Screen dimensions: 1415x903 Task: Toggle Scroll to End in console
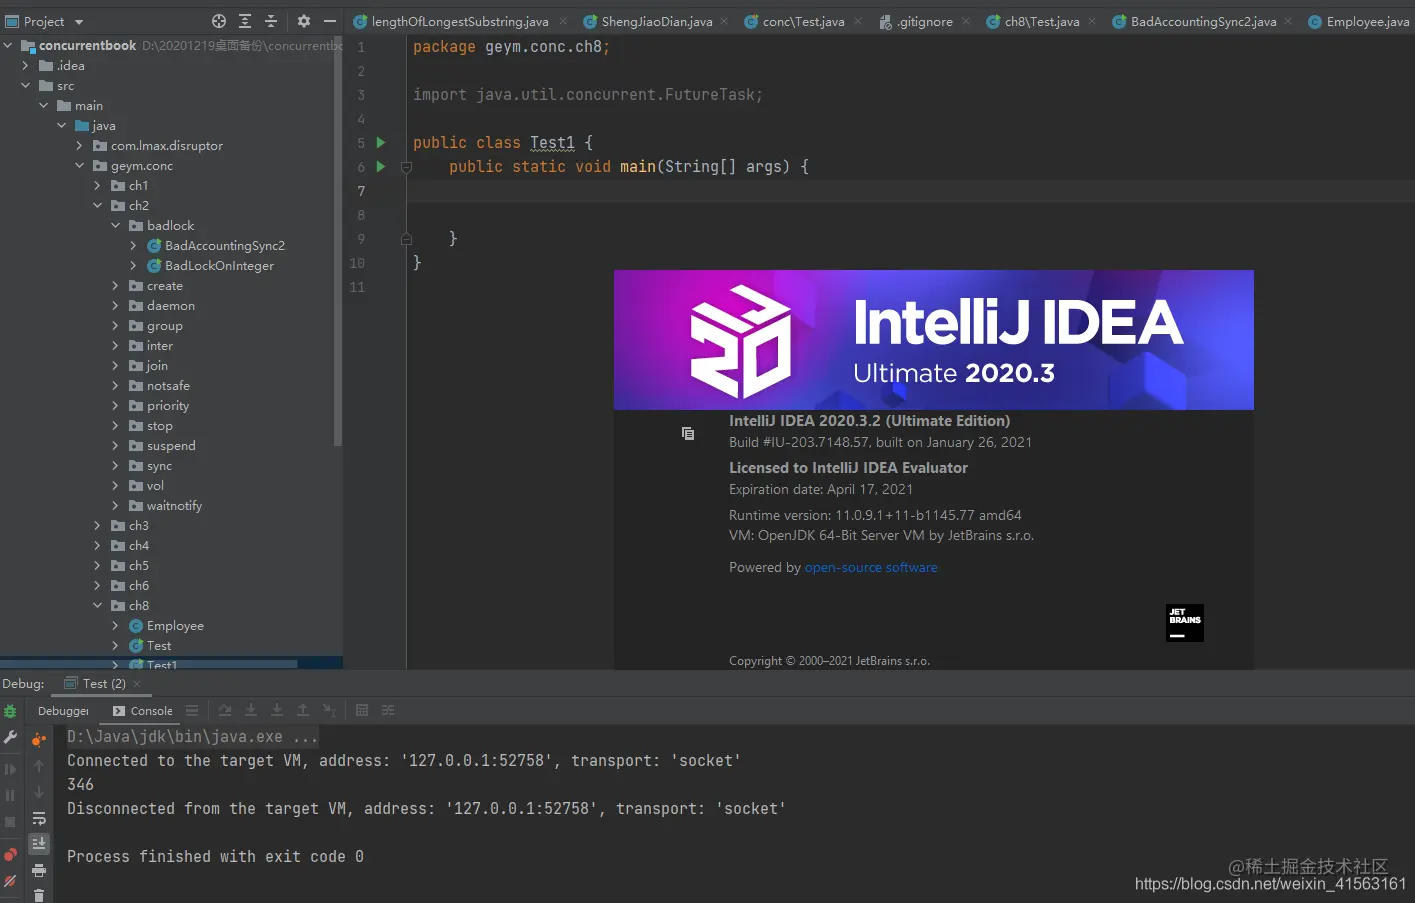pos(39,844)
